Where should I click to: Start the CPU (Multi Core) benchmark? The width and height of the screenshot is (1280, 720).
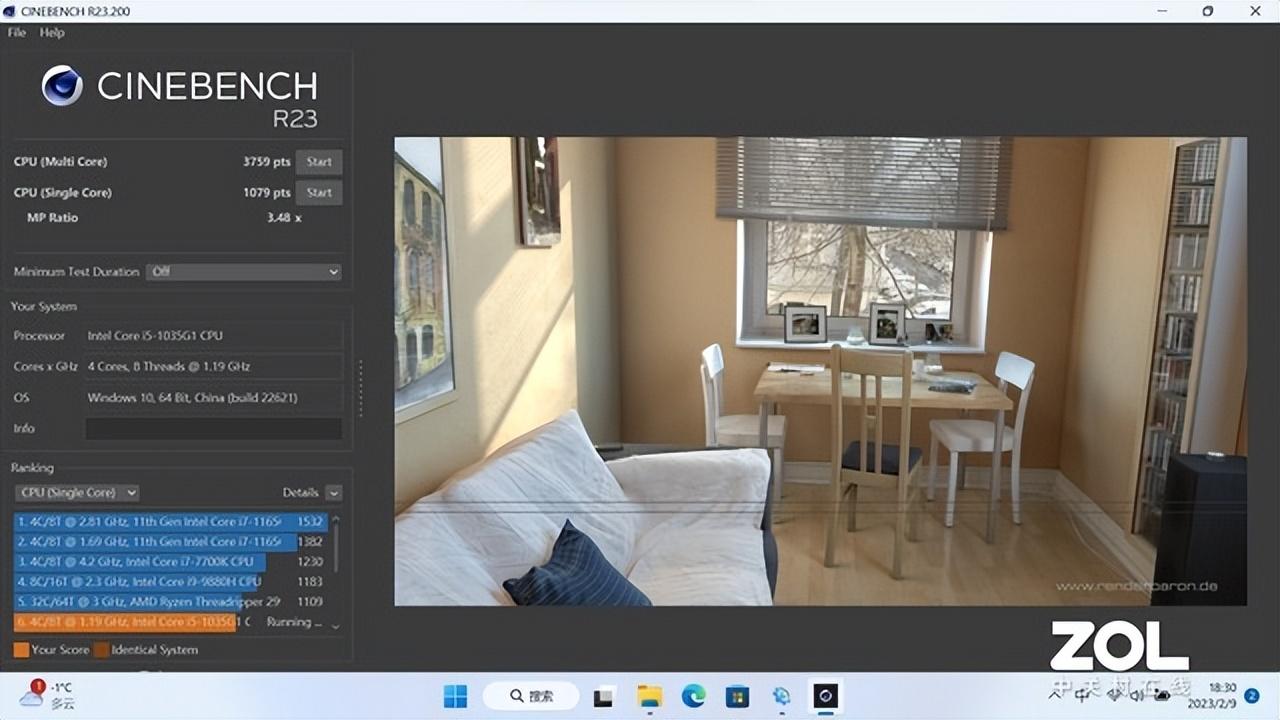click(319, 161)
